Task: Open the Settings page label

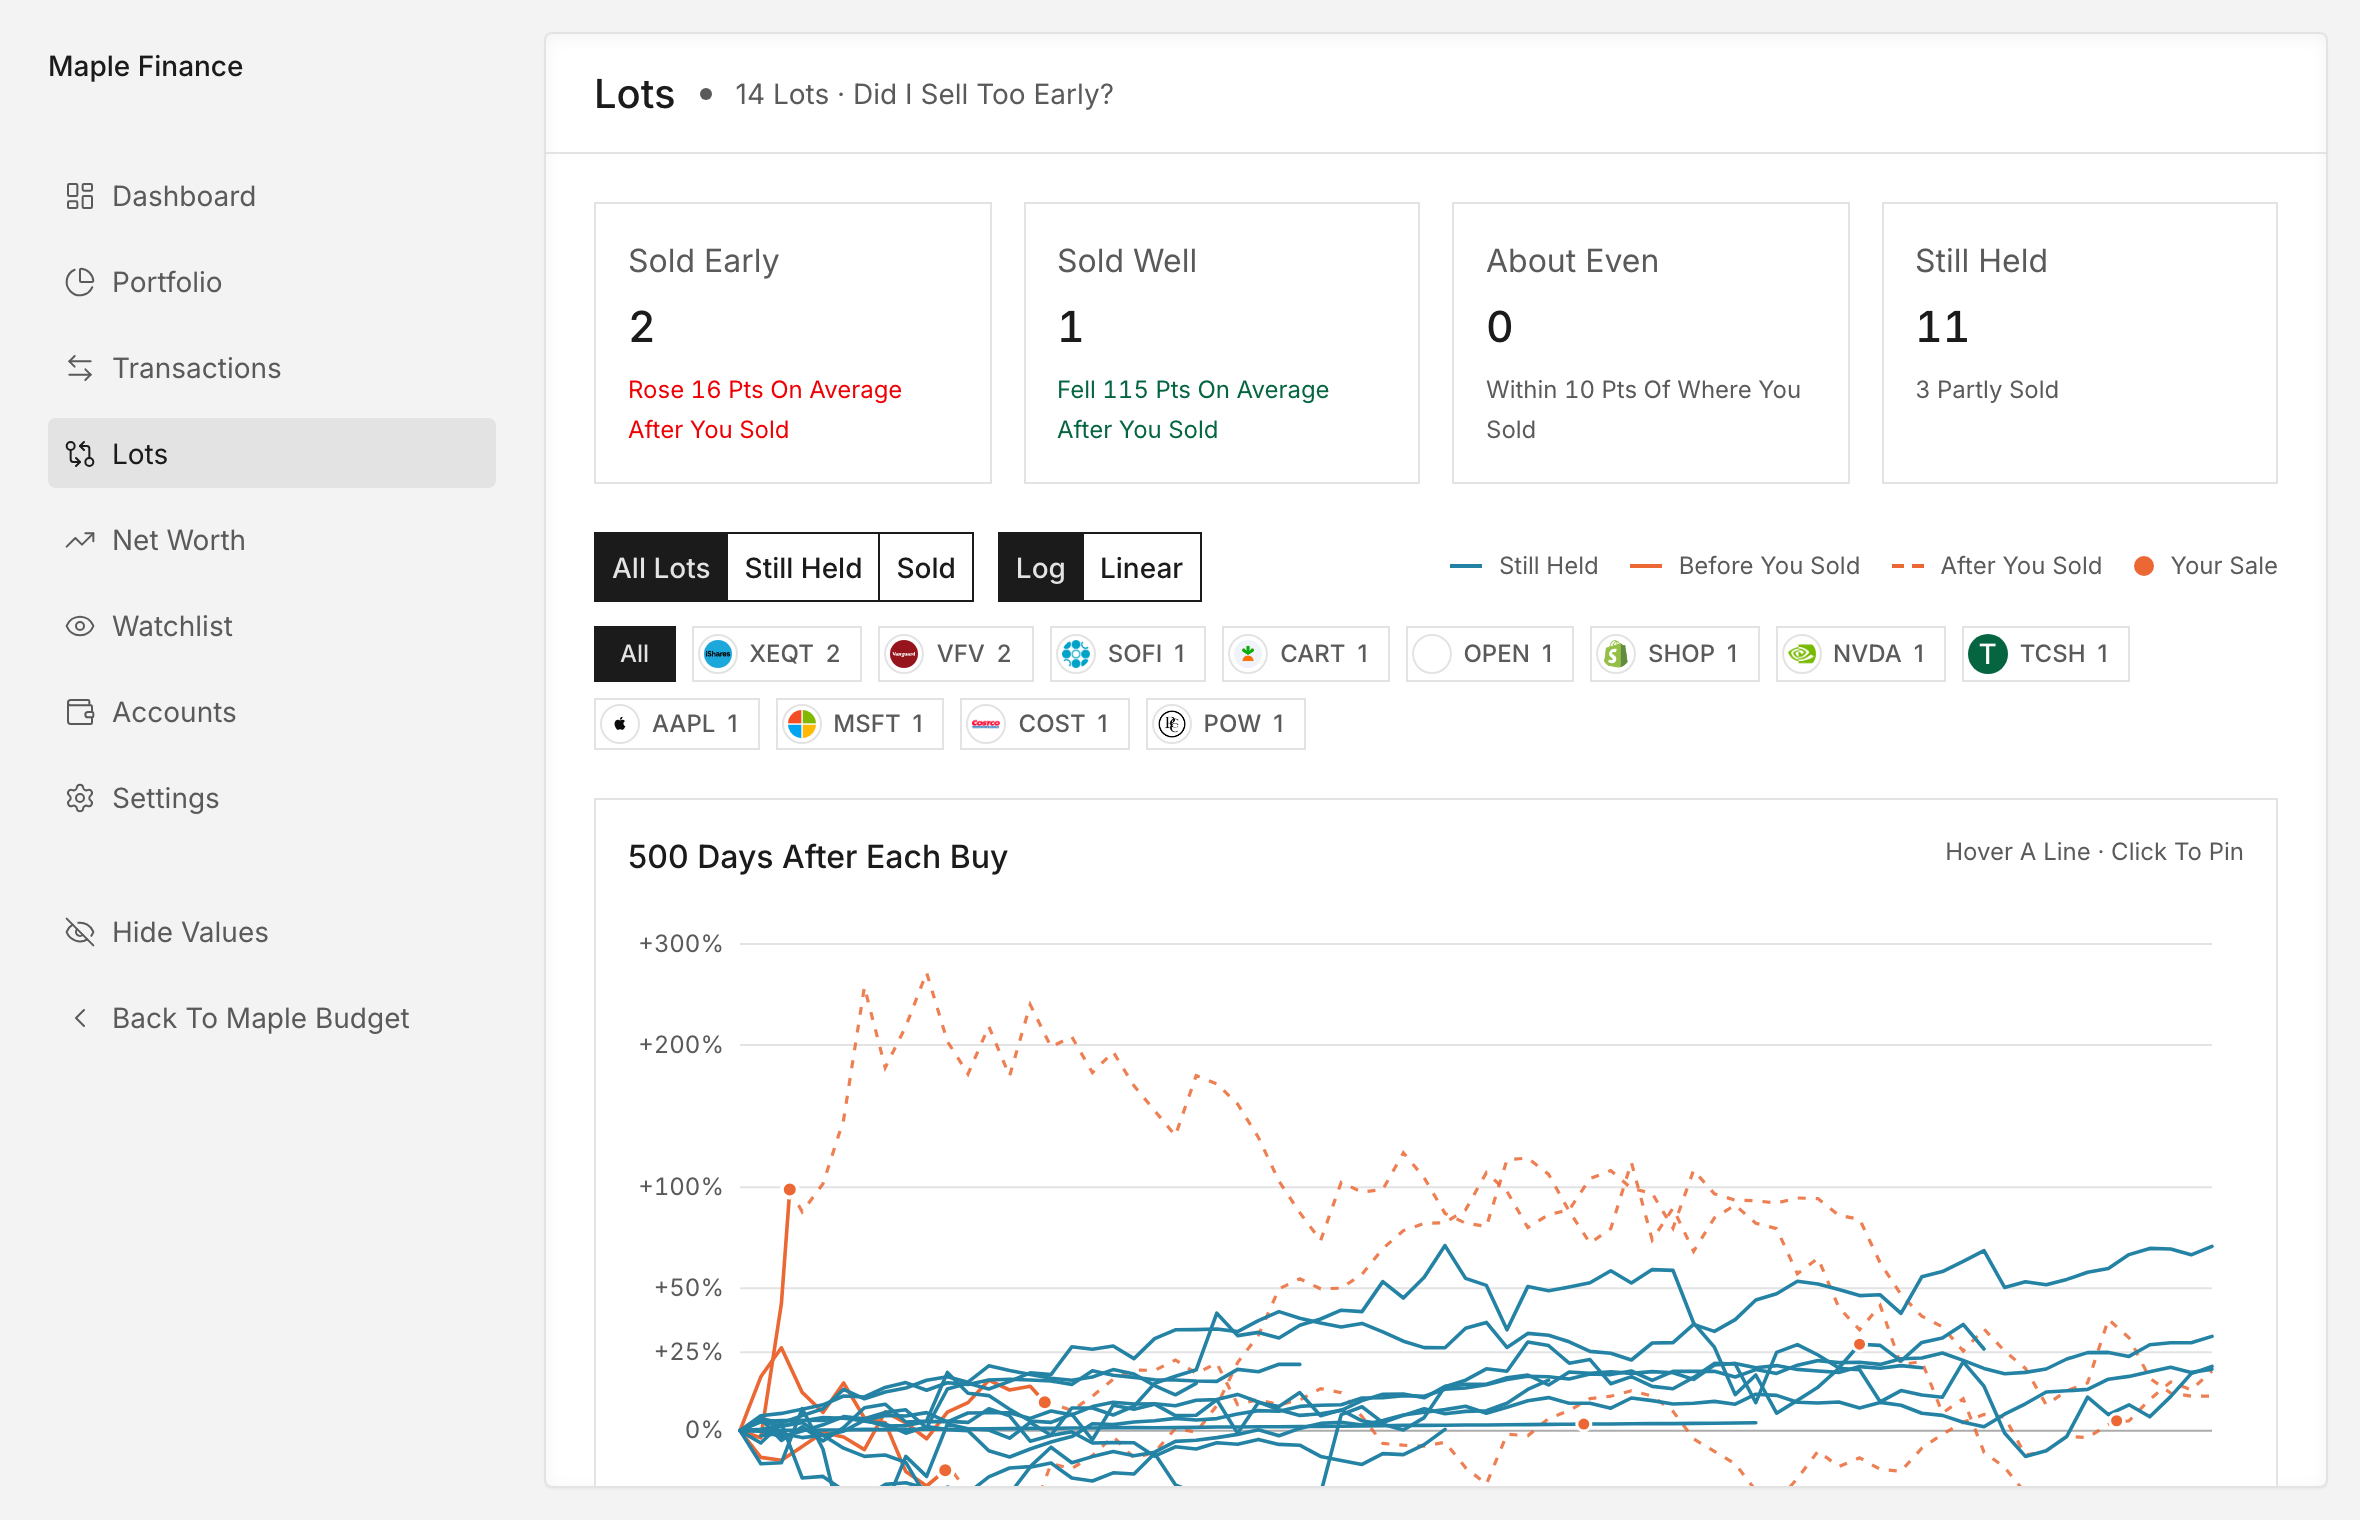Action: (166, 798)
